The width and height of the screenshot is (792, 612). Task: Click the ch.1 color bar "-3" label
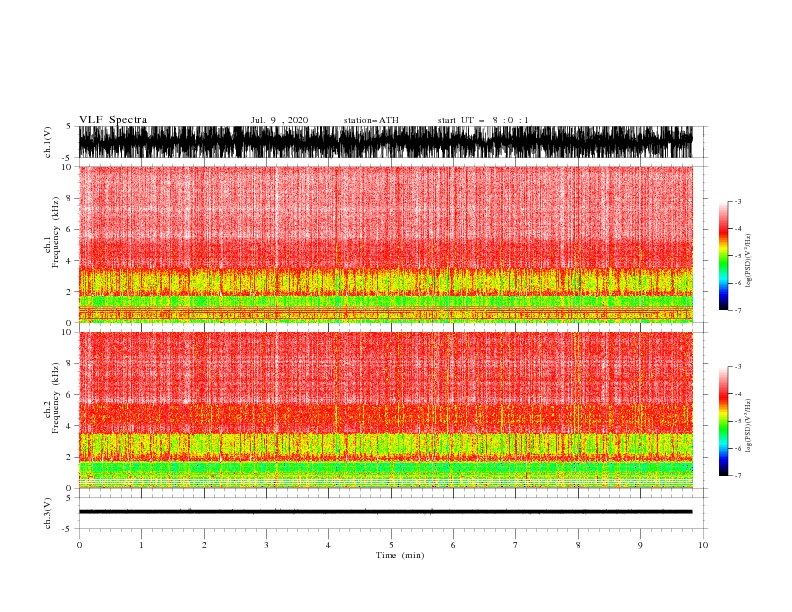coord(738,201)
